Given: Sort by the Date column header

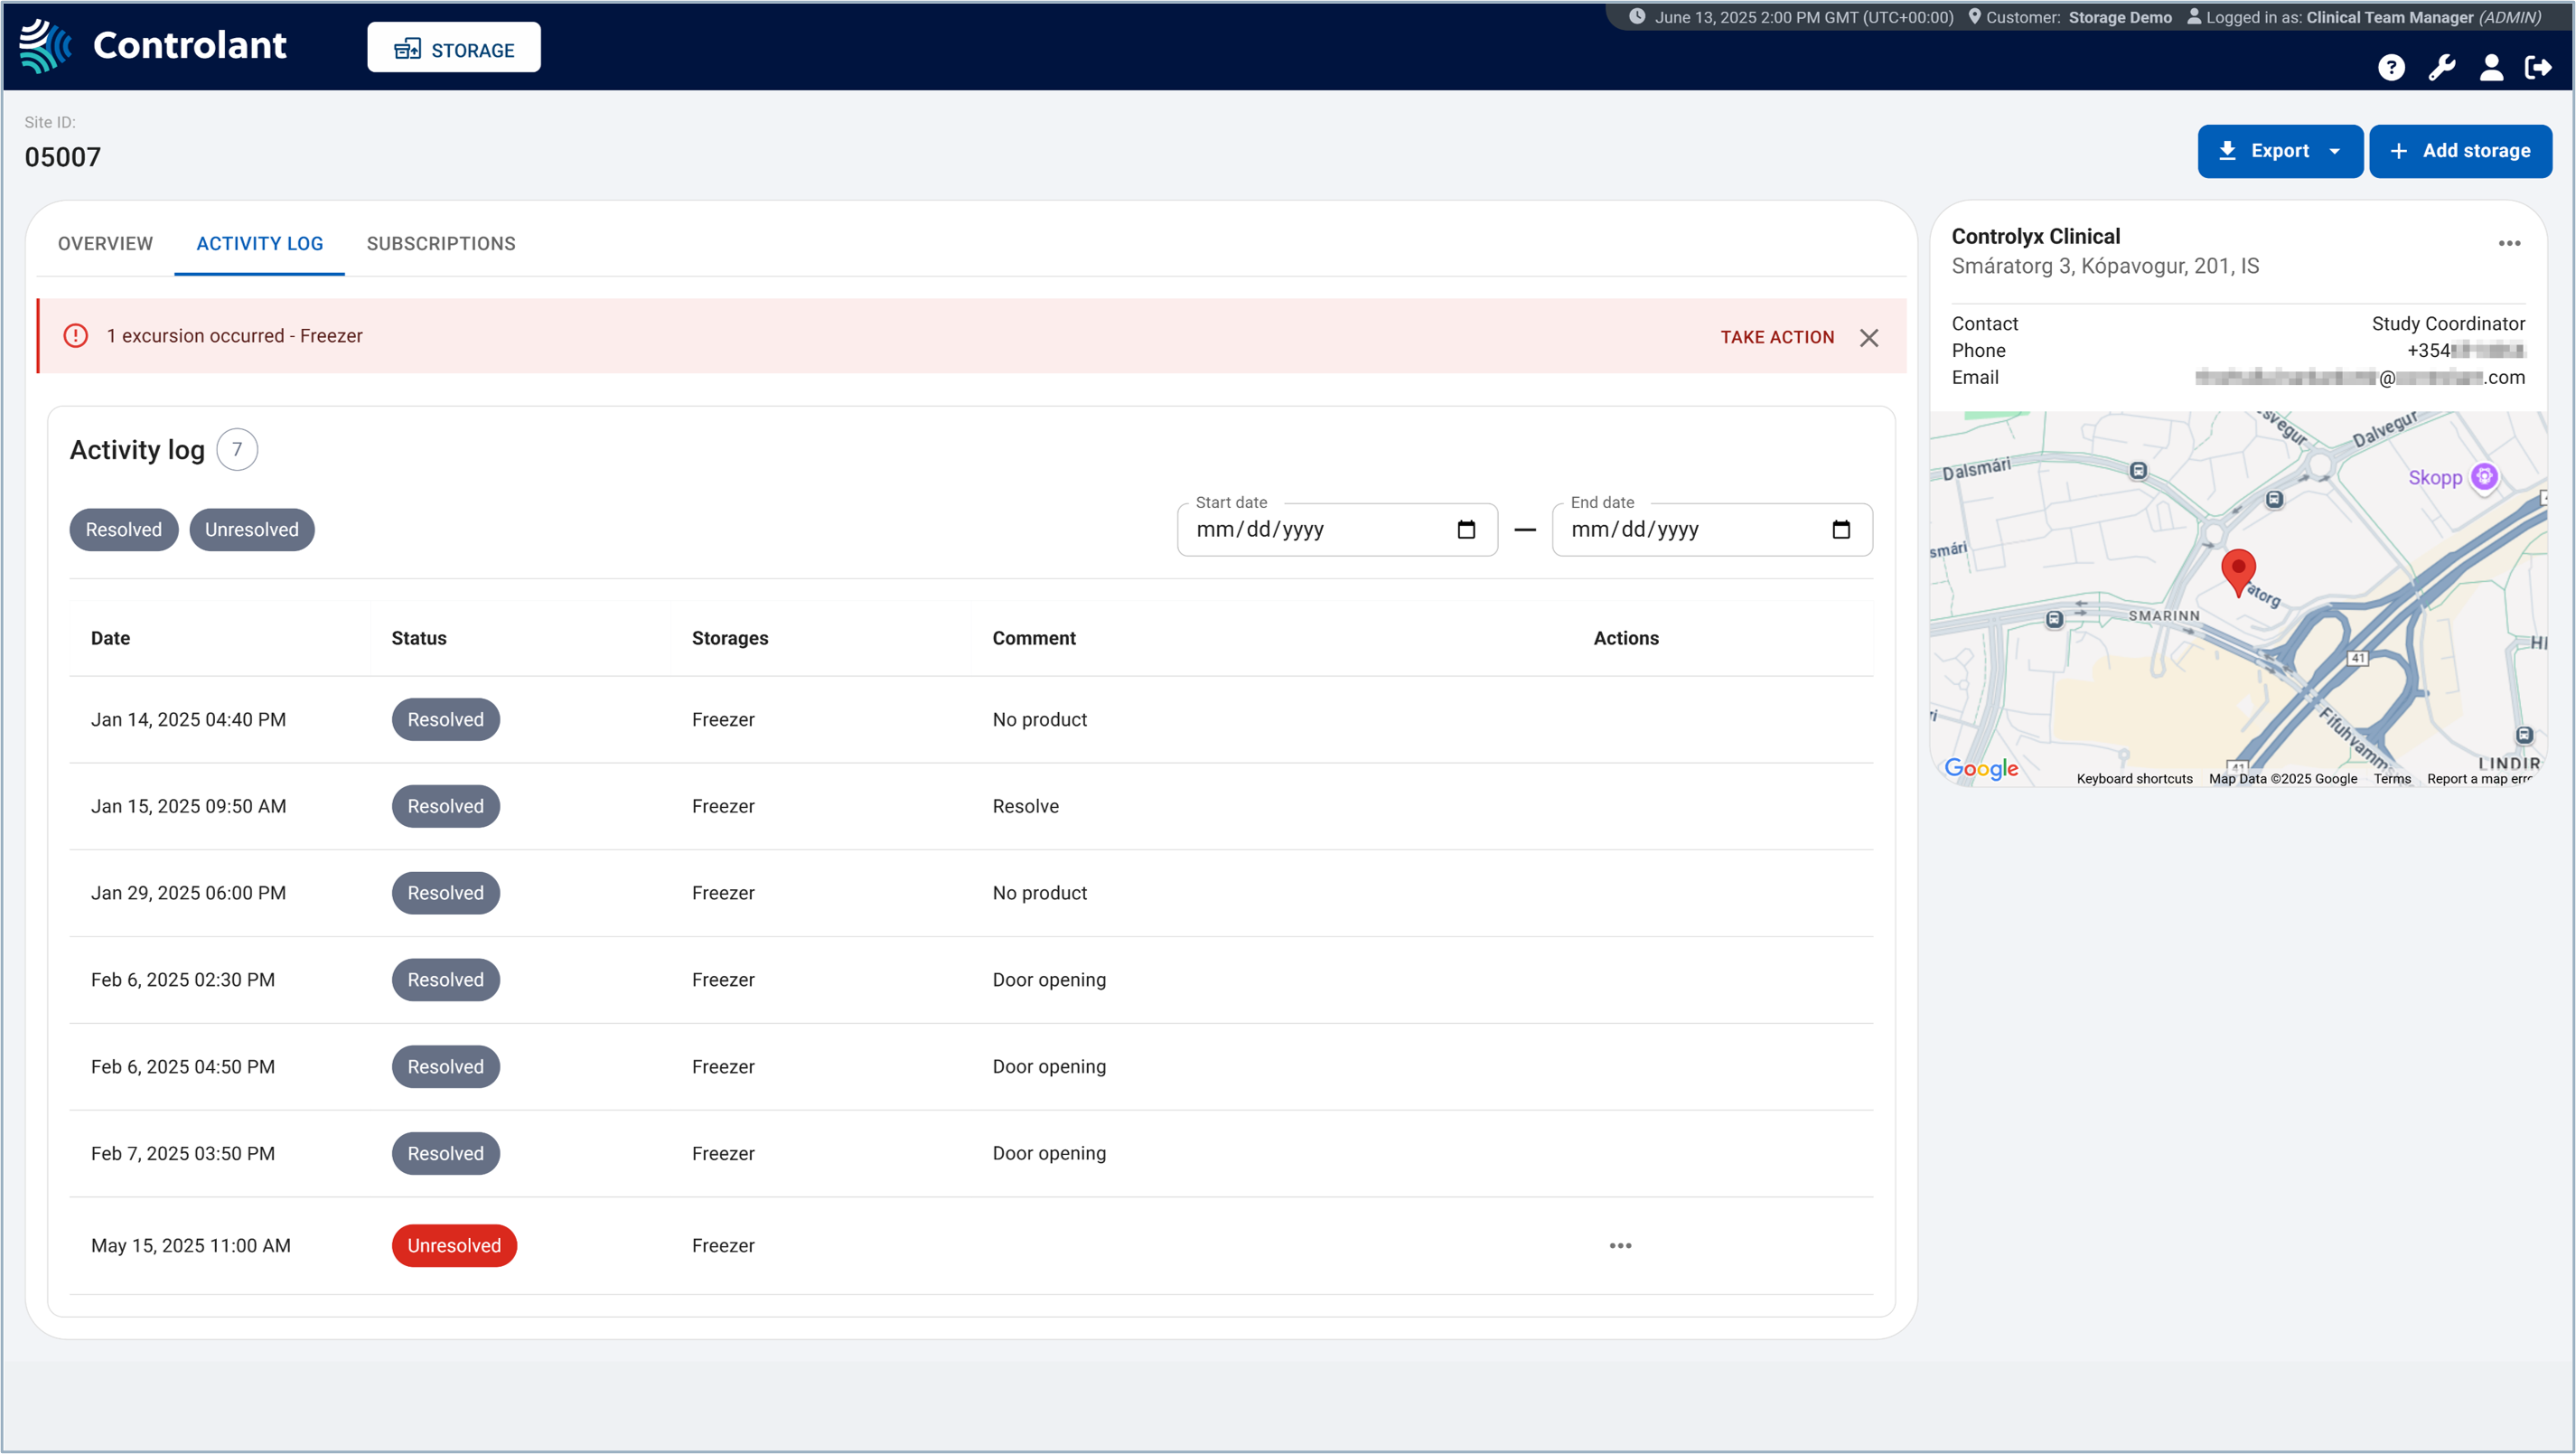Looking at the screenshot, I should [110, 638].
